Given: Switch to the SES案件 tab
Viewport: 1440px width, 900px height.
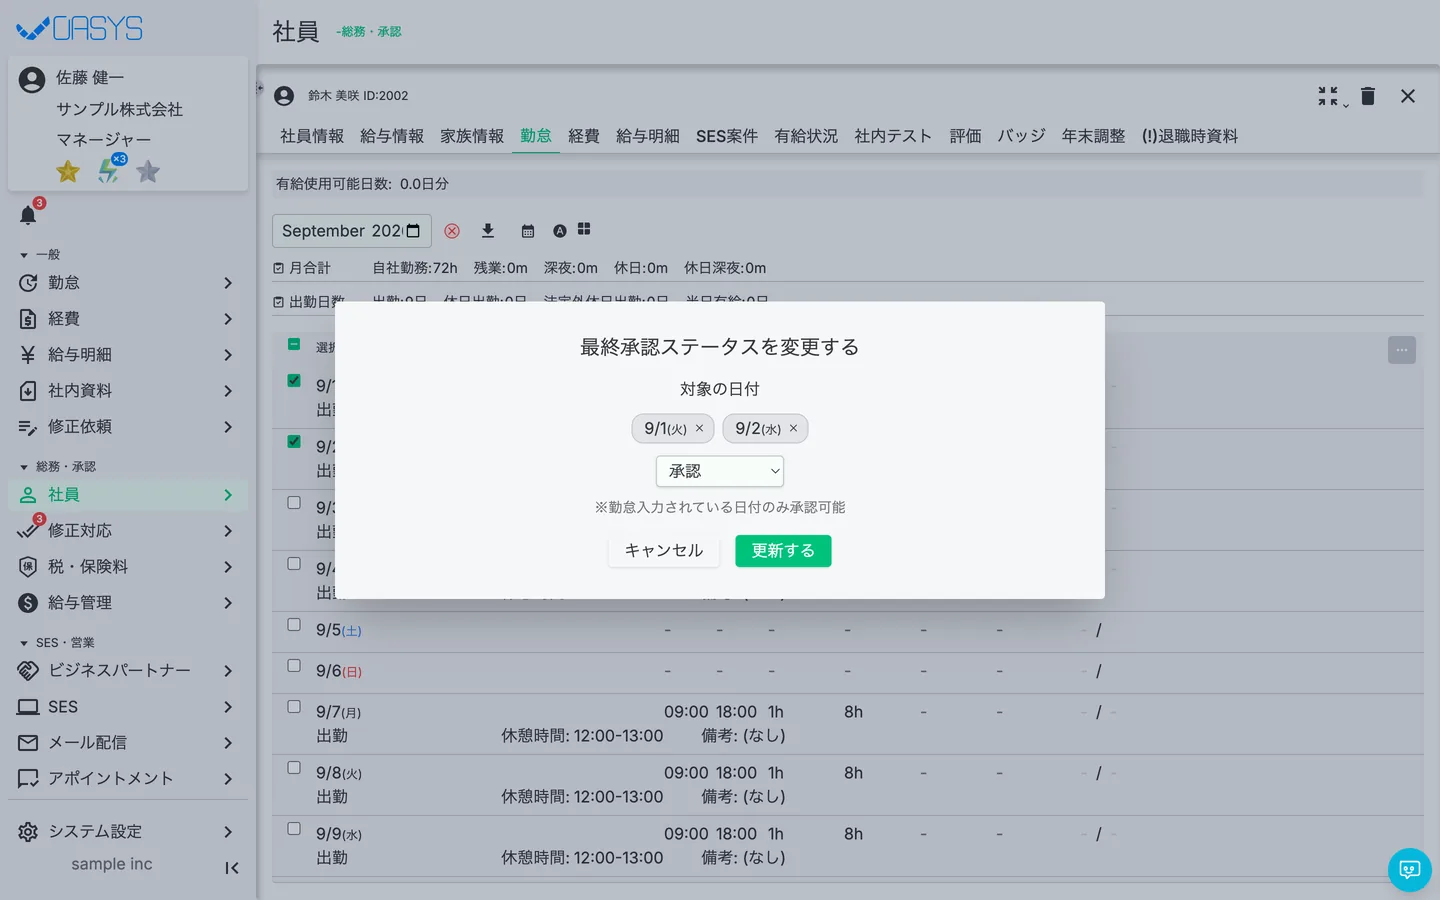Looking at the screenshot, I should coord(727,136).
